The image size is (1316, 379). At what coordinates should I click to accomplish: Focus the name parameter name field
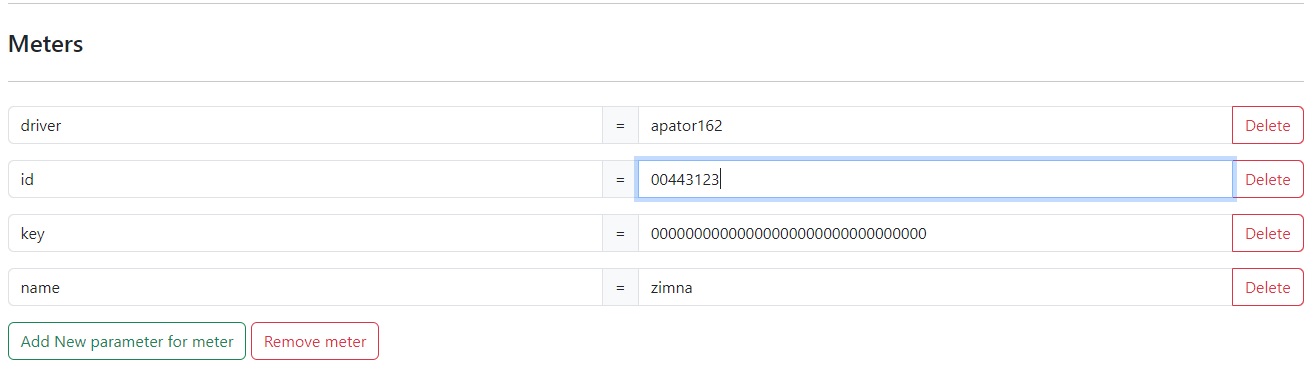point(305,288)
